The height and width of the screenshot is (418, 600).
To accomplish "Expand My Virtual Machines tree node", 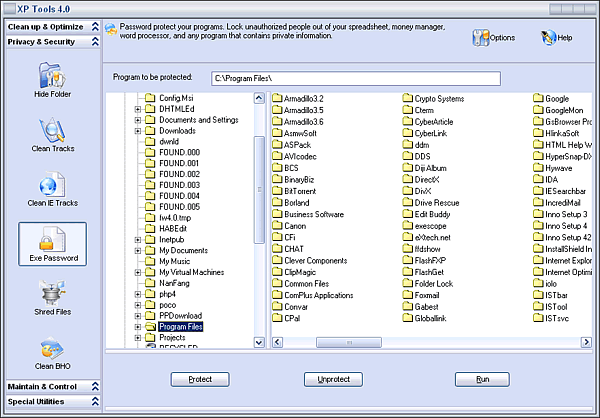I will click(x=138, y=273).
